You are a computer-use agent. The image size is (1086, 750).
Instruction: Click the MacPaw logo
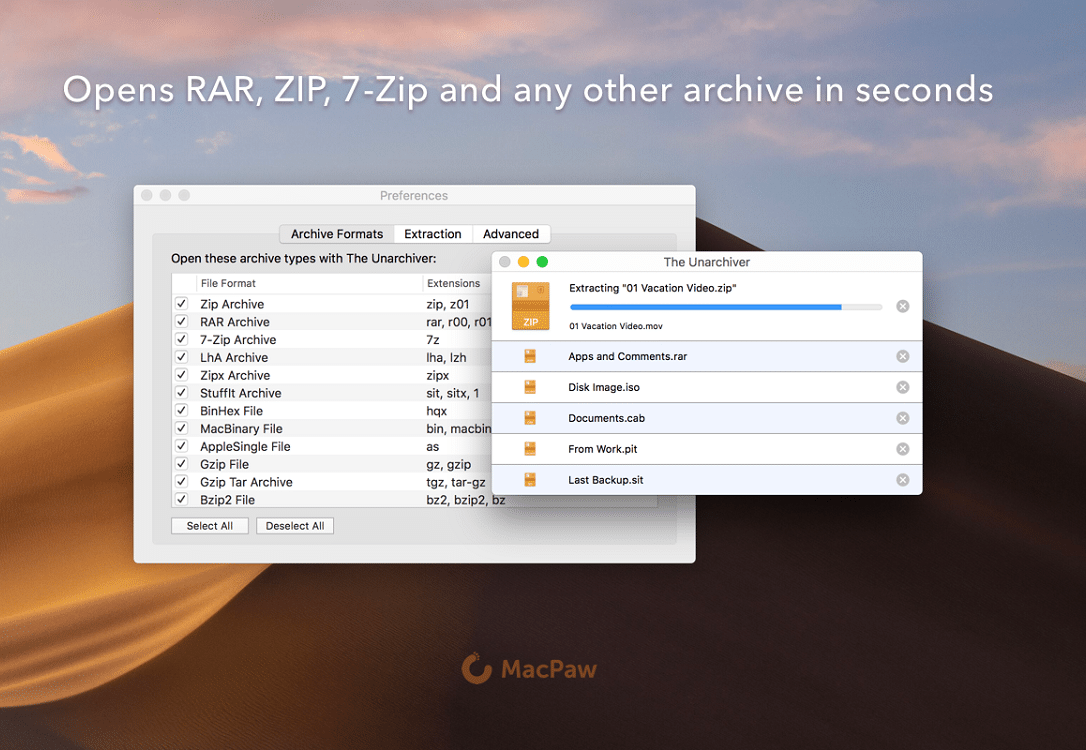click(x=528, y=668)
